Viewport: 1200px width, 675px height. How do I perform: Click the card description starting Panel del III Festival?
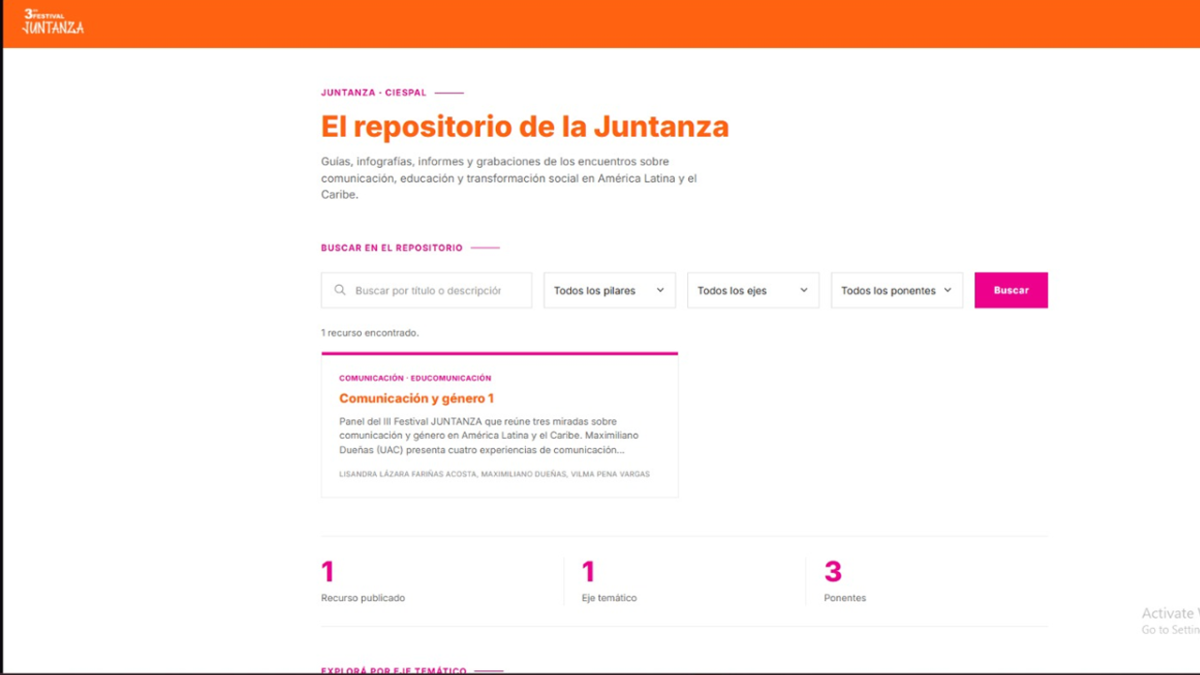point(489,436)
